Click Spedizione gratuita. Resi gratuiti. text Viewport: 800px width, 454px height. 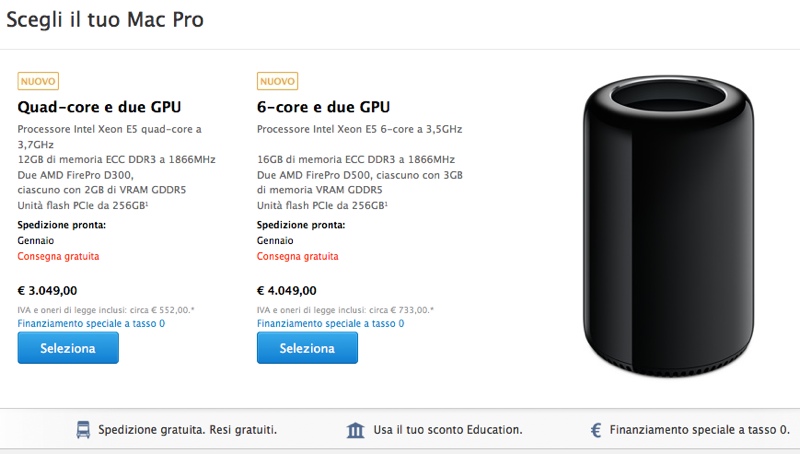[188, 430]
